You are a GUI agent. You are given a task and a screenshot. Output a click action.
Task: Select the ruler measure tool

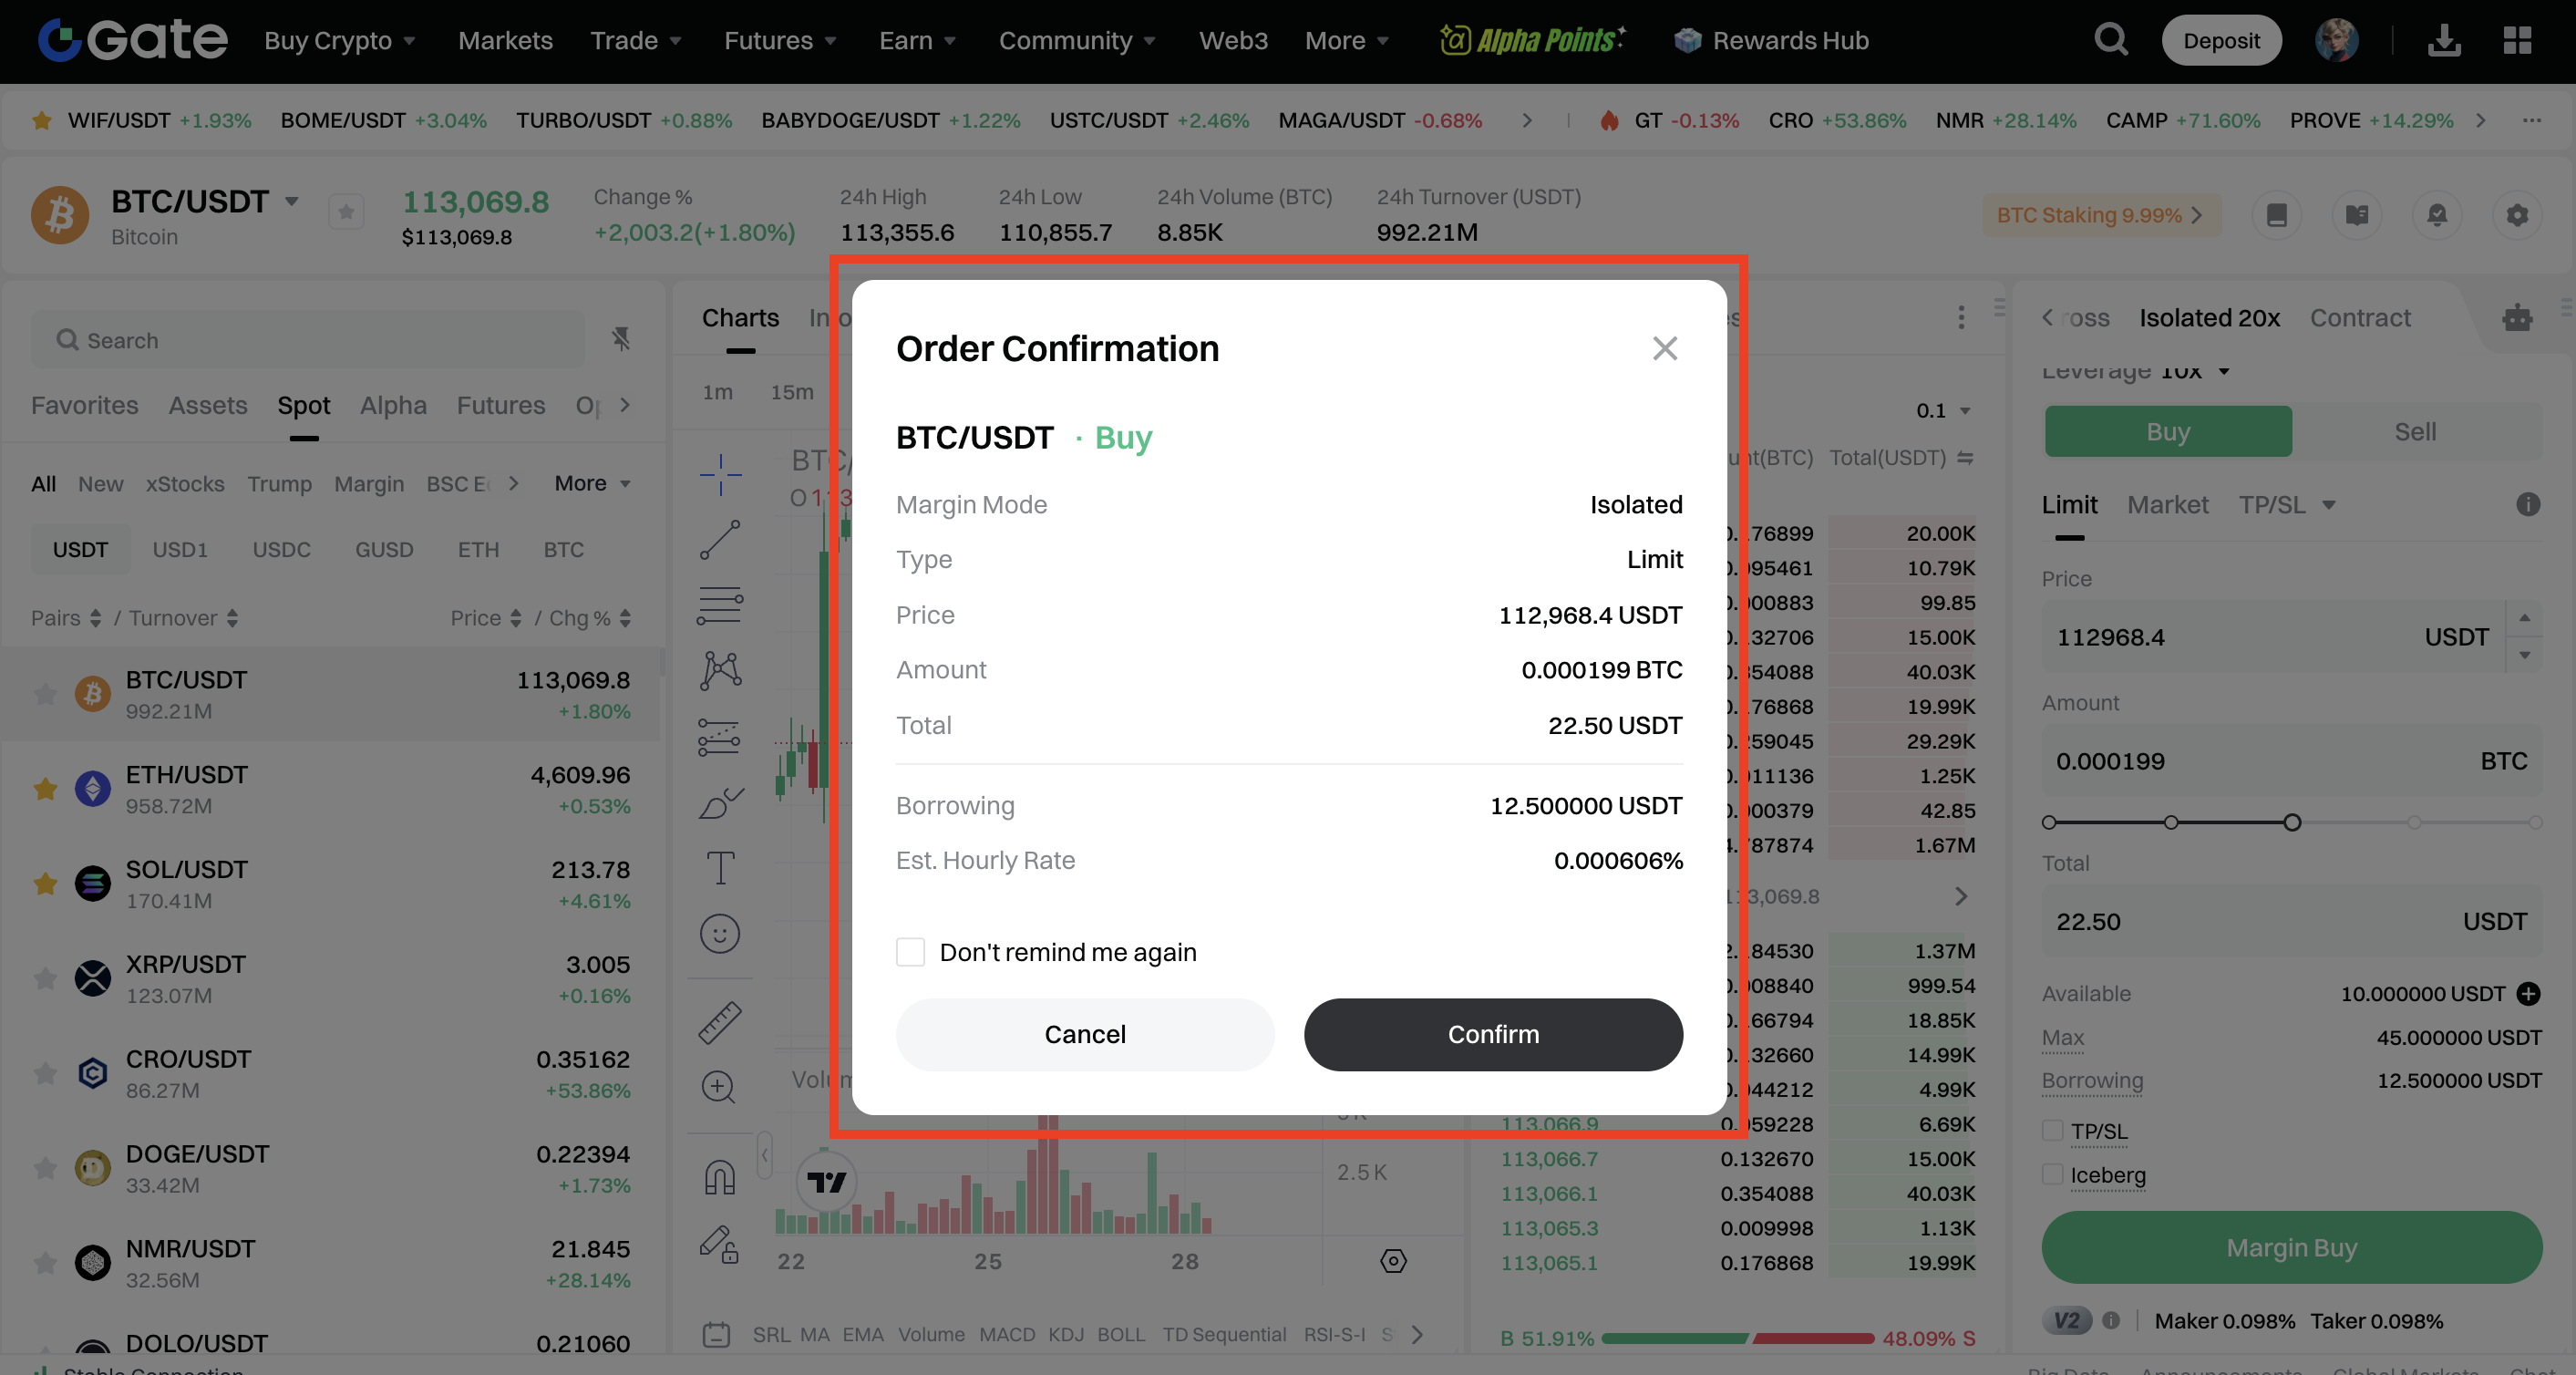coord(720,1022)
